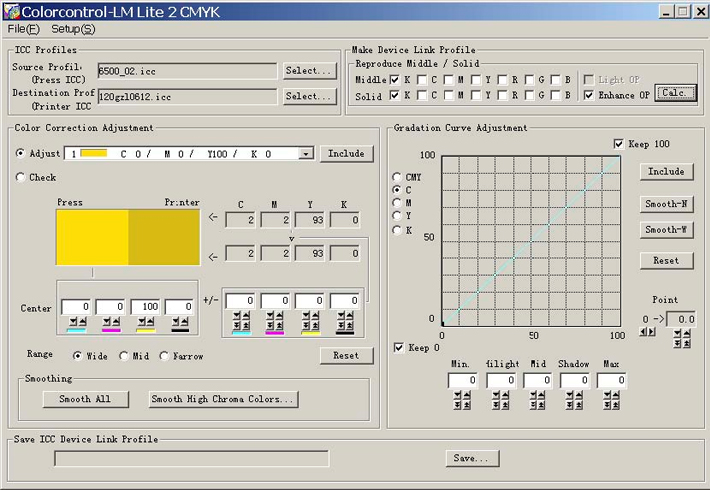Click the Hilight double up arrow
This screenshot has width=710, height=490.
[505, 405]
